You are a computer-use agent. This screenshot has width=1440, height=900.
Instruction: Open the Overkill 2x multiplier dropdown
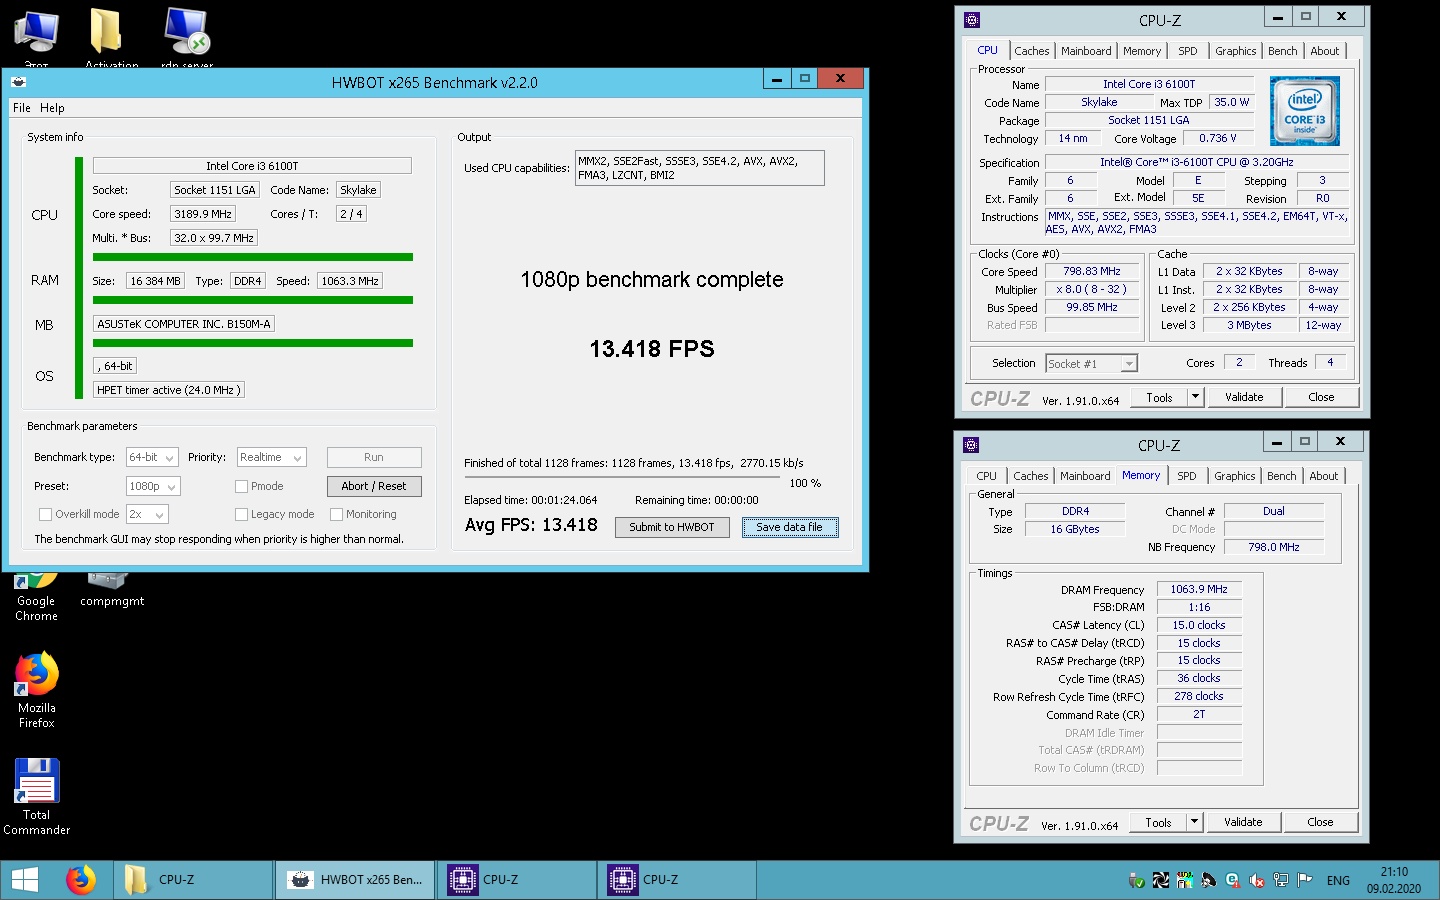pyautogui.click(x=147, y=514)
